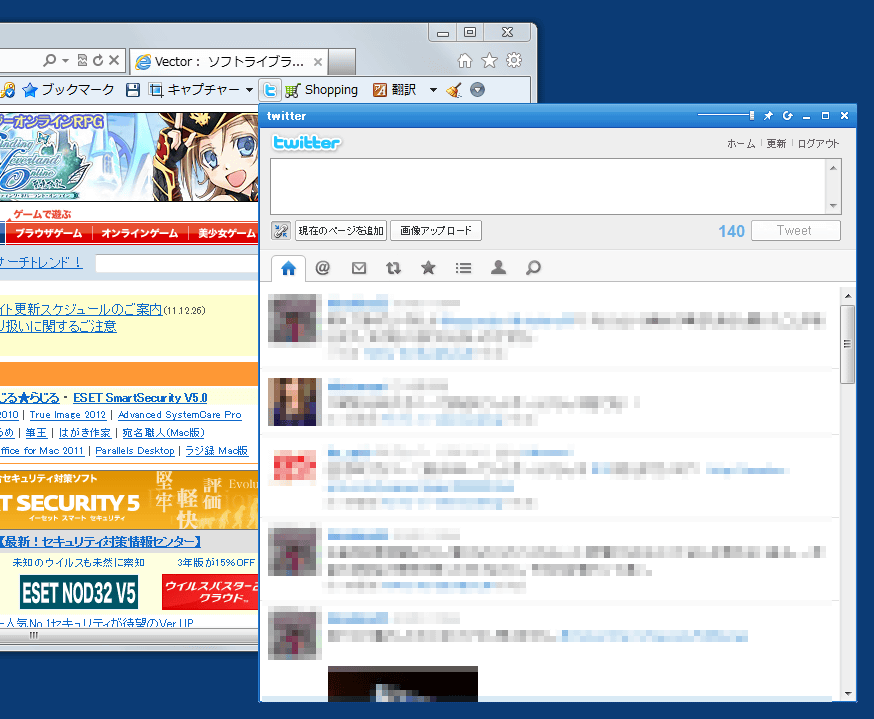Image resolution: width=874 pixels, height=719 pixels.
Task: Click the True Image 2012 link
Action: [67, 415]
